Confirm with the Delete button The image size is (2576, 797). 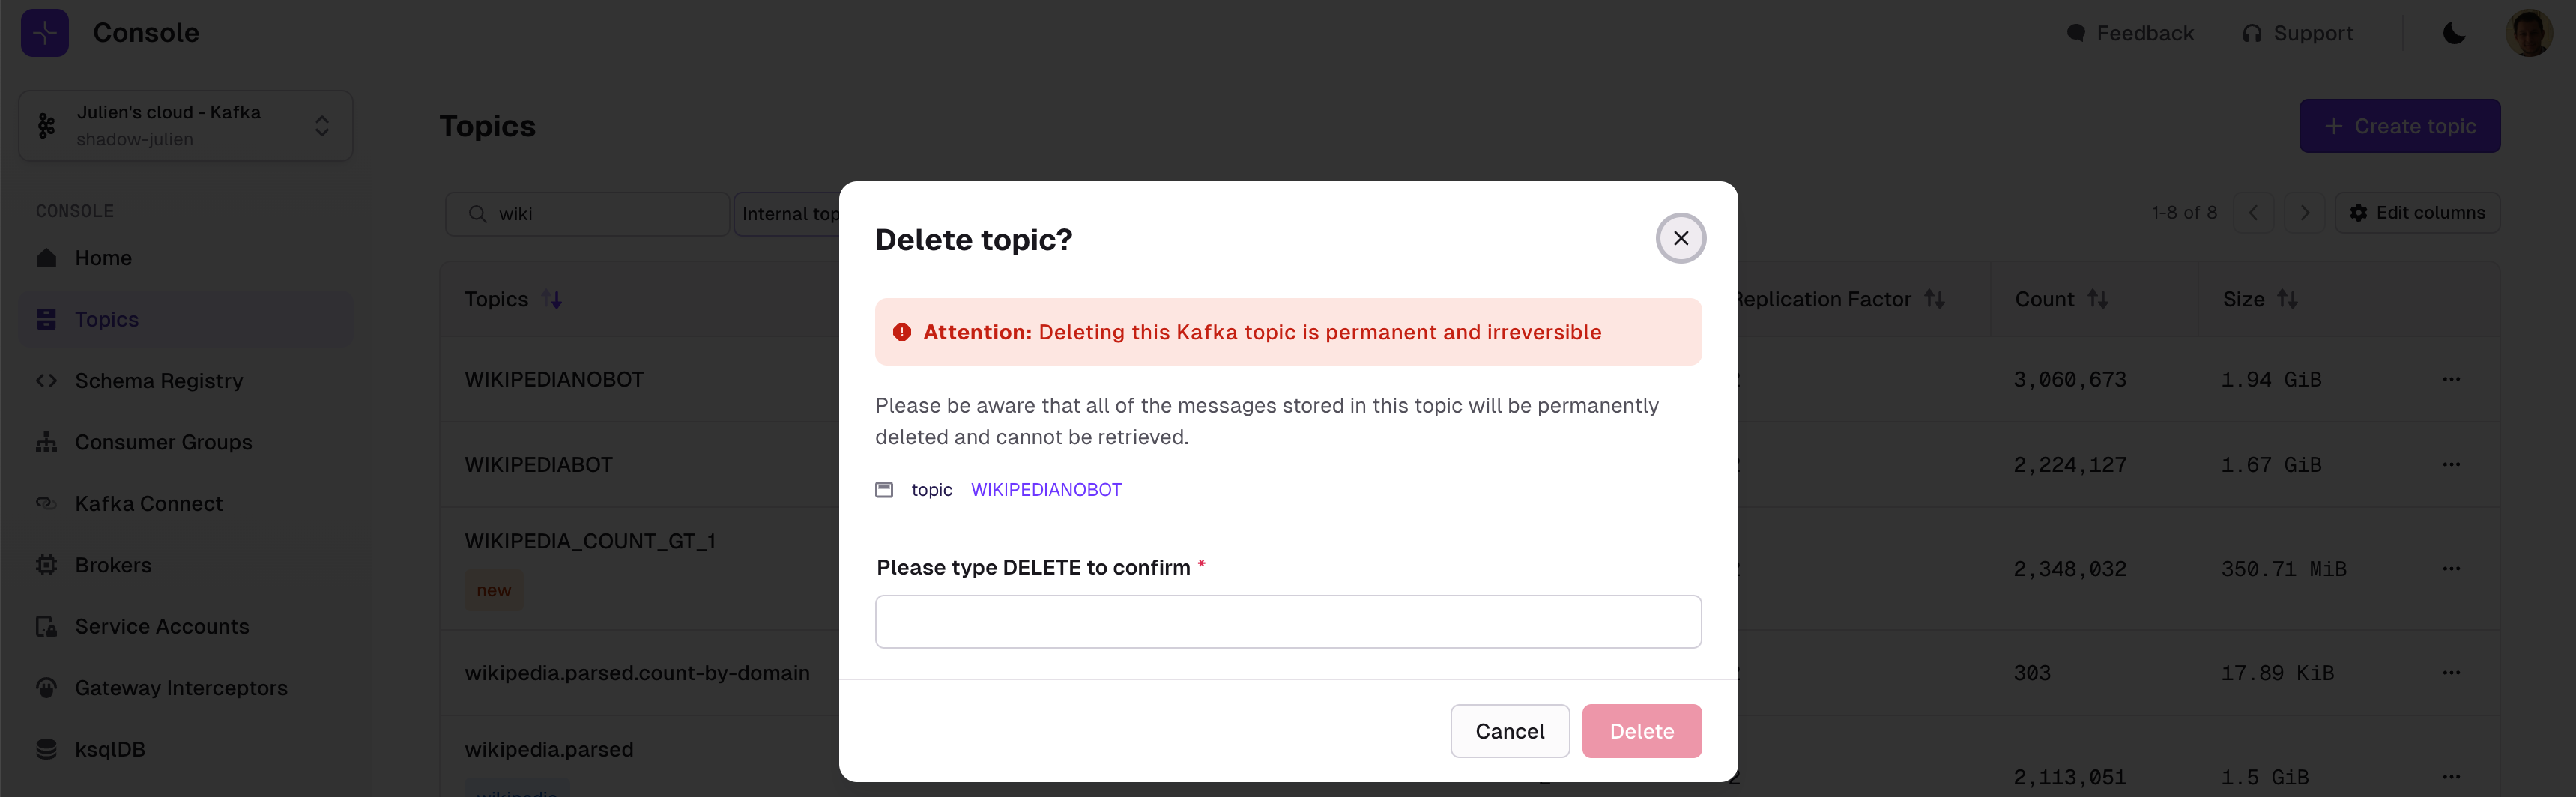click(1641, 731)
